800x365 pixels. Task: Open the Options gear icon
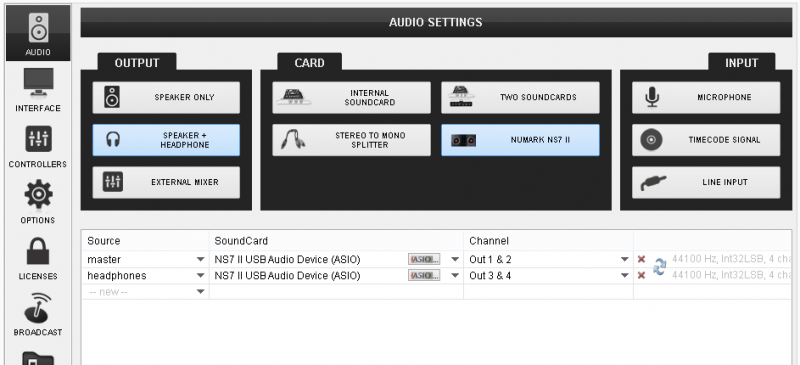pos(38,194)
